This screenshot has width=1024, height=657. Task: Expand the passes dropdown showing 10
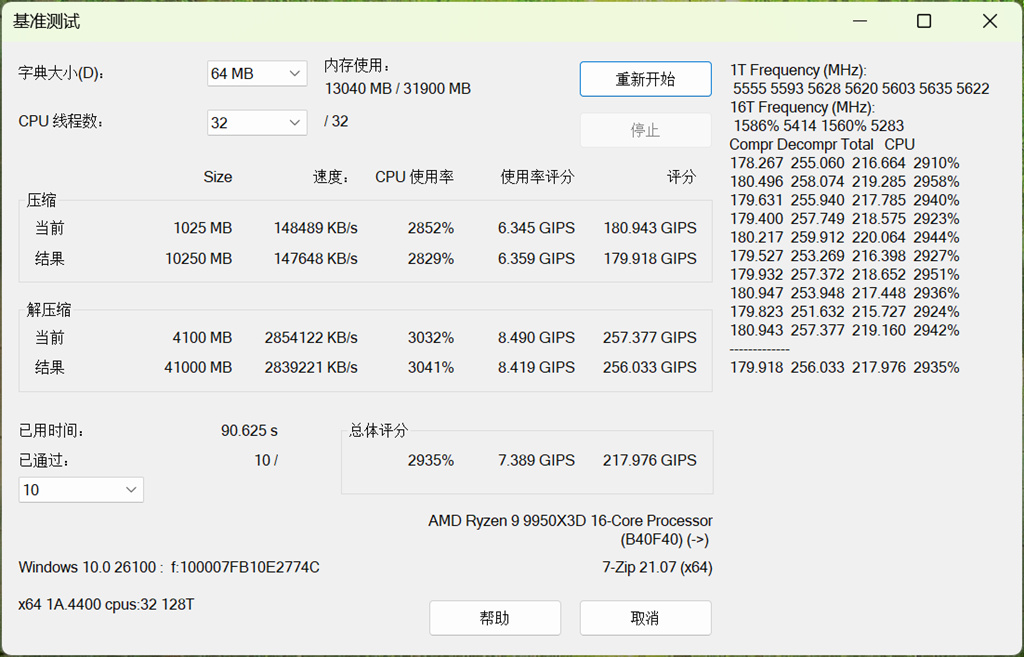tap(81, 490)
